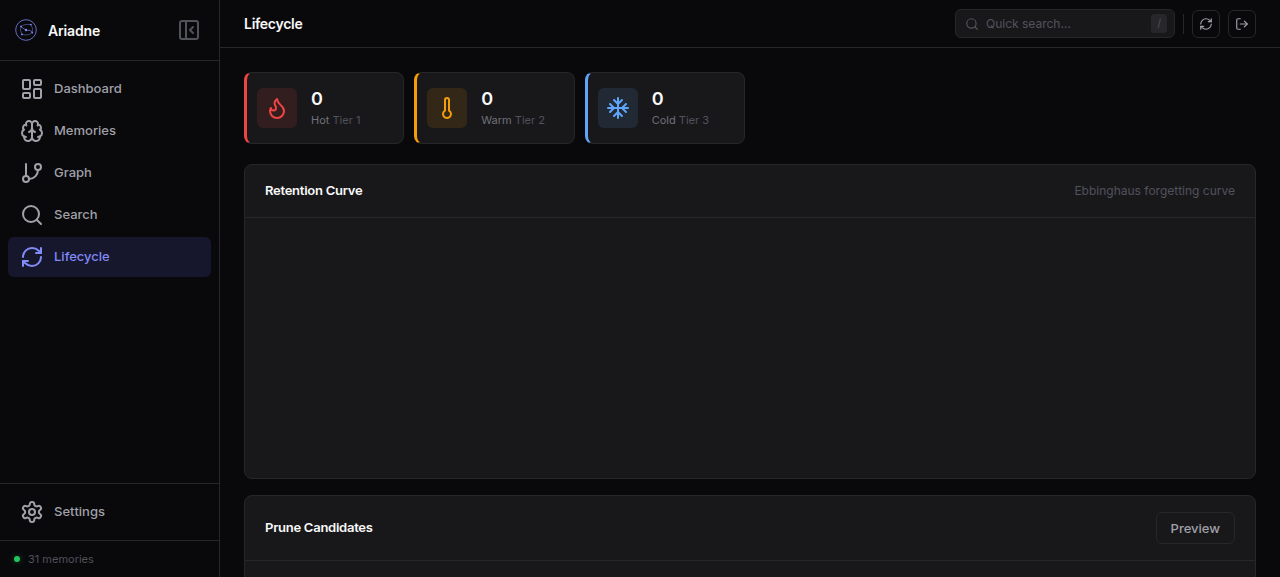1280x577 pixels.
Task: Click the Hot tier flame icon
Action: point(277,108)
